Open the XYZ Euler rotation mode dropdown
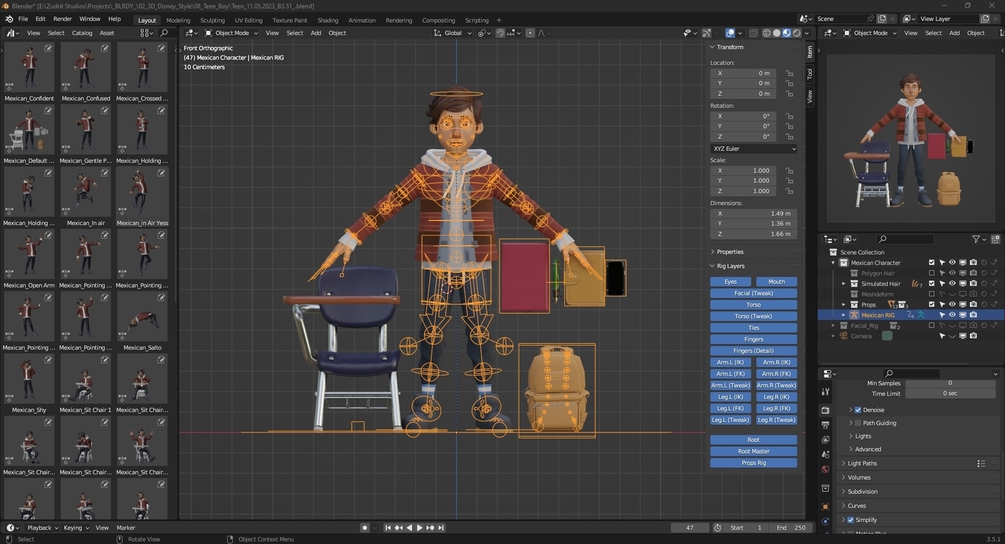Image resolution: width=1005 pixels, height=544 pixels. 754,149
